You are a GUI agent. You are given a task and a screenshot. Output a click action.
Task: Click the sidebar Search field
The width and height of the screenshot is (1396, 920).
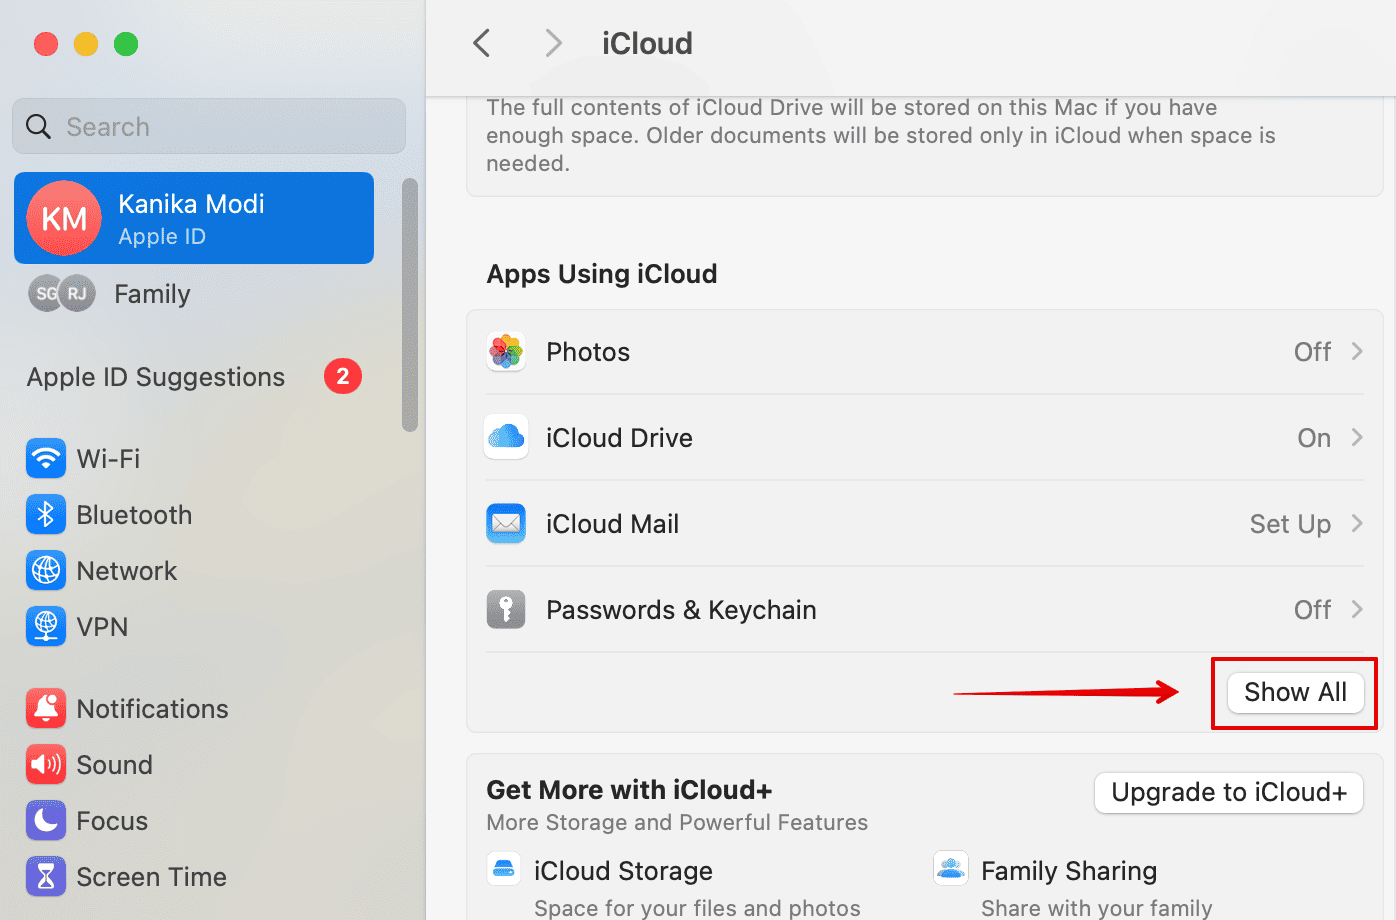(210, 127)
